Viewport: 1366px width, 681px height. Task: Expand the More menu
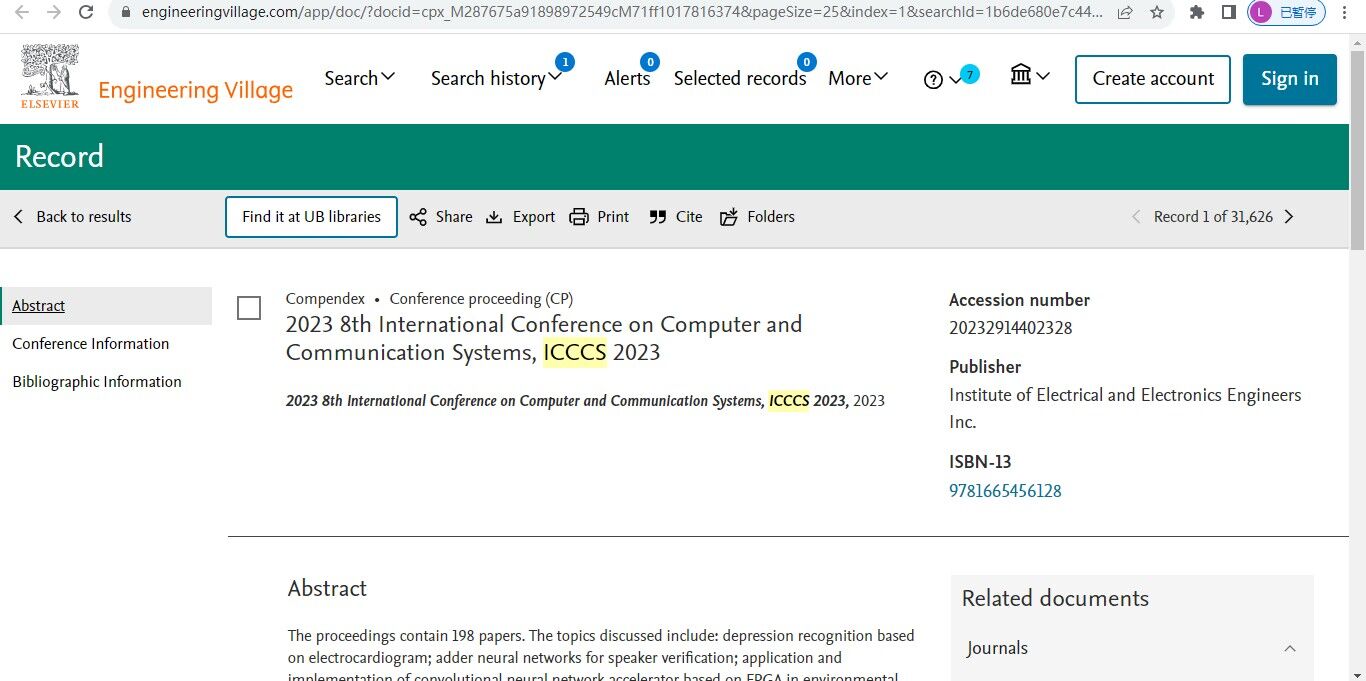pos(858,78)
